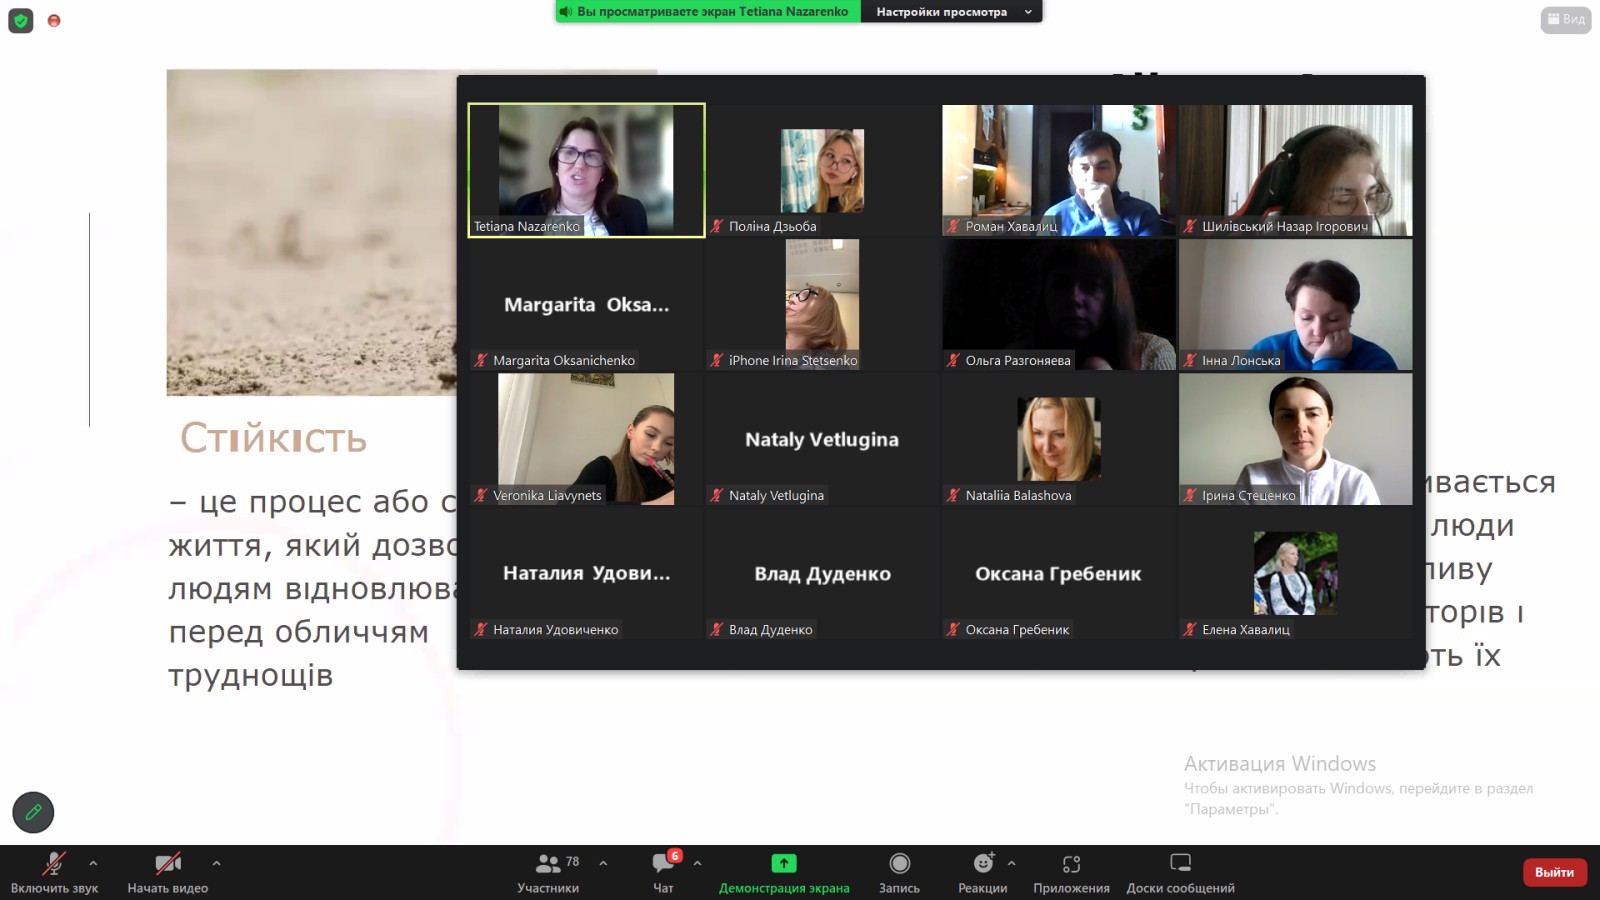
Task: Start video with Начать видео button
Action: tap(167, 872)
